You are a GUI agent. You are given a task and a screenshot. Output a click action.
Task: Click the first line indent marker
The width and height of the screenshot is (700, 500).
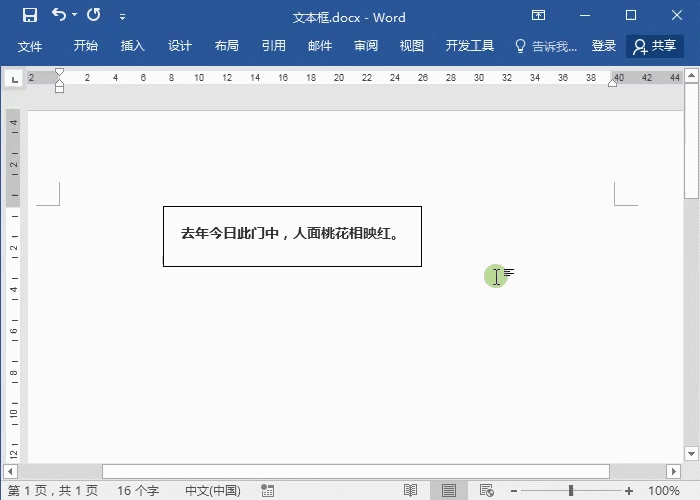[x=59, y=71]
